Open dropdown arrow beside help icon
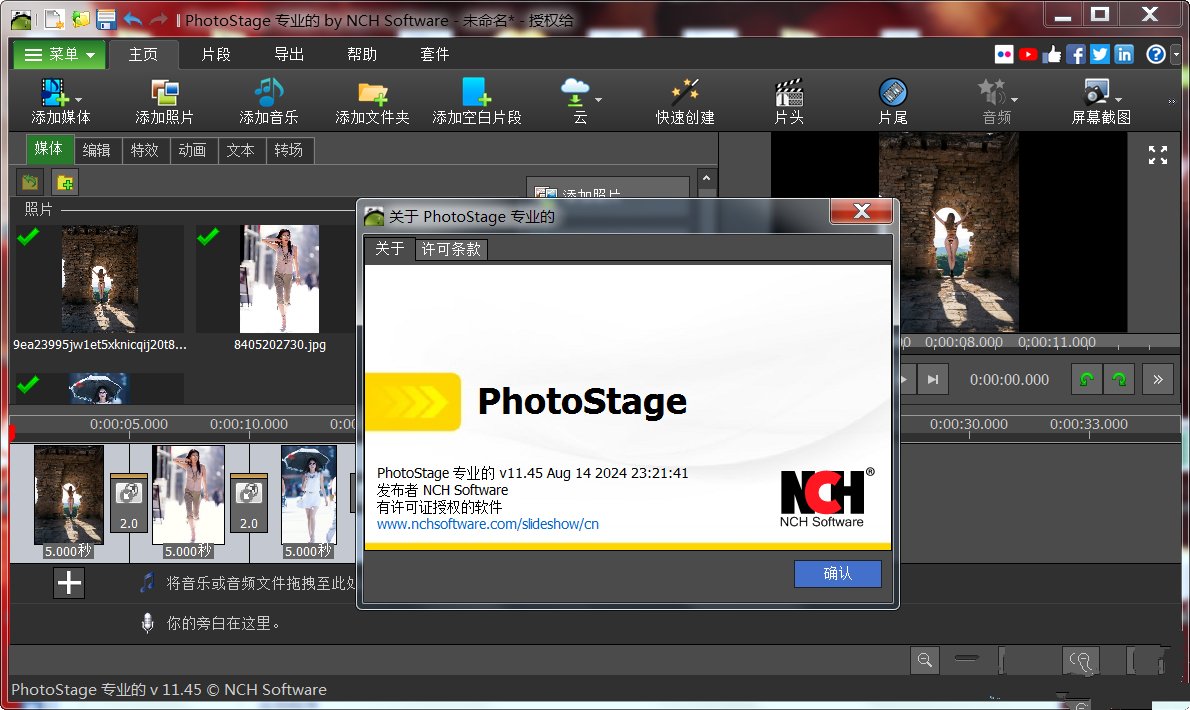Screen dimensions: 1190x710 pos(1176,55)
